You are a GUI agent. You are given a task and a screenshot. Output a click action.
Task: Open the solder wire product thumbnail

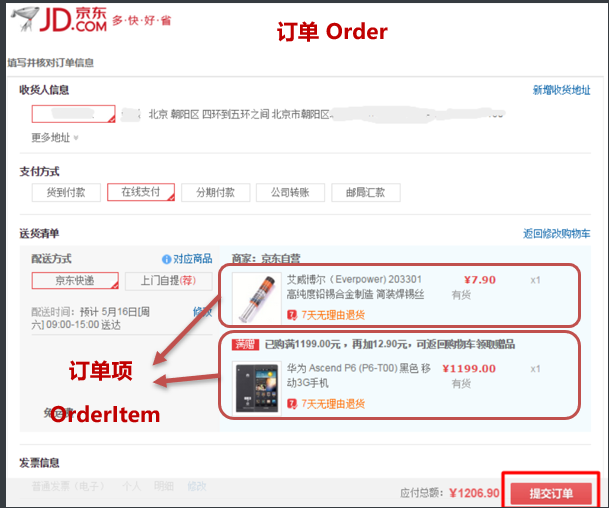[257, 298]
